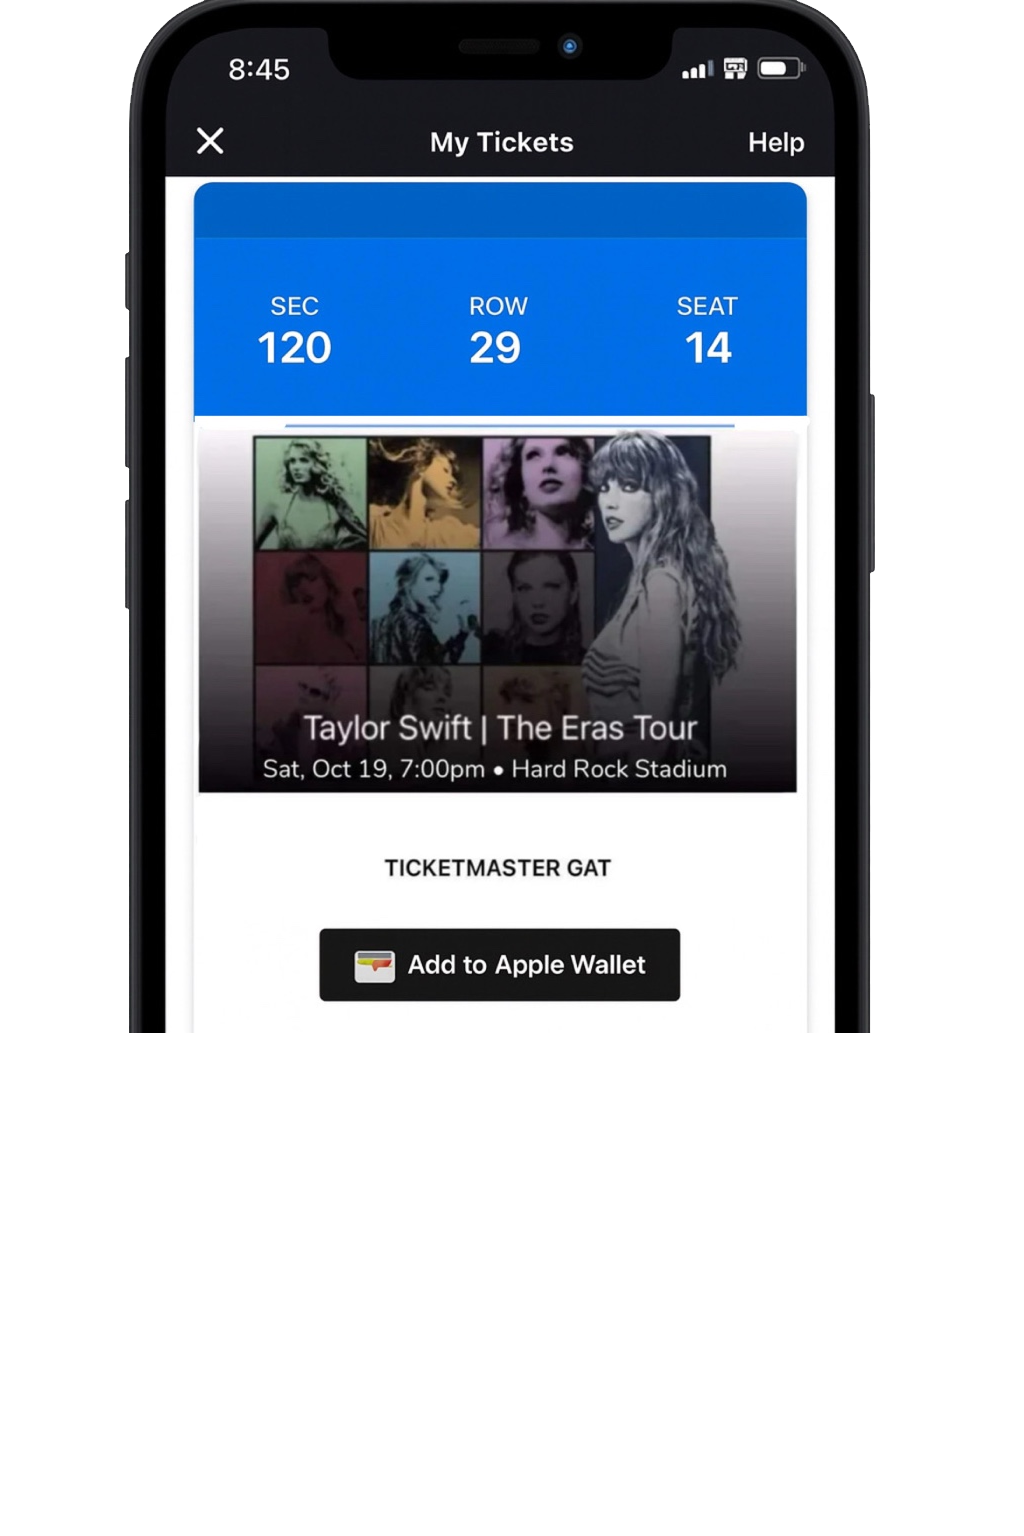Image resolution: width=1024 pixels, height=1536 pixels.
Task: Tap the Apple Wallet card icon
Action: pyautogui.click(x=374, y=966)
